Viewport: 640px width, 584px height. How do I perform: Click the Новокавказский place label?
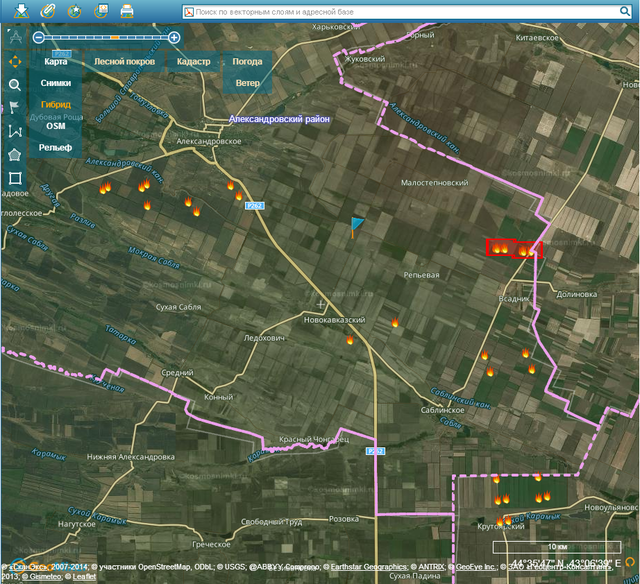pyautogui.click(x=335, y=320)
